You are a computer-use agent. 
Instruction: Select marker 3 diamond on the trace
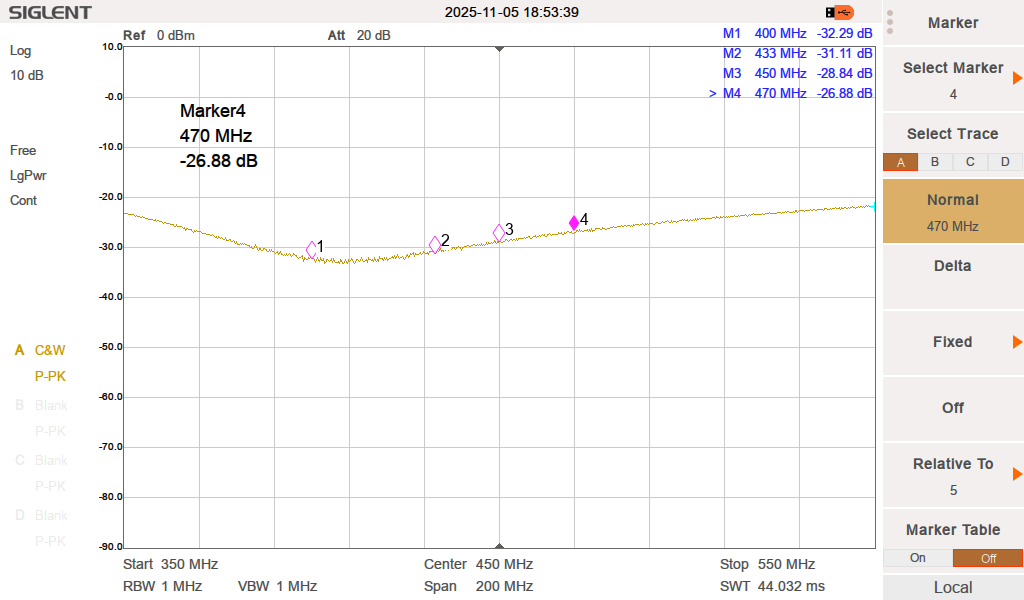click(499, 233)
